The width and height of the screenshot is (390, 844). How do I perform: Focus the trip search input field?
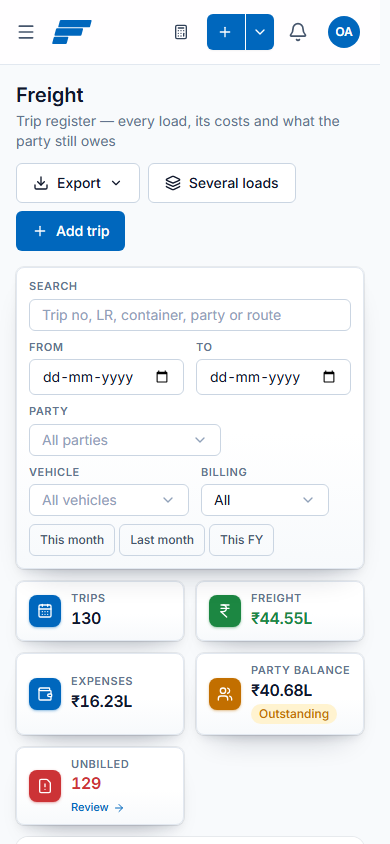click(190, 315)
